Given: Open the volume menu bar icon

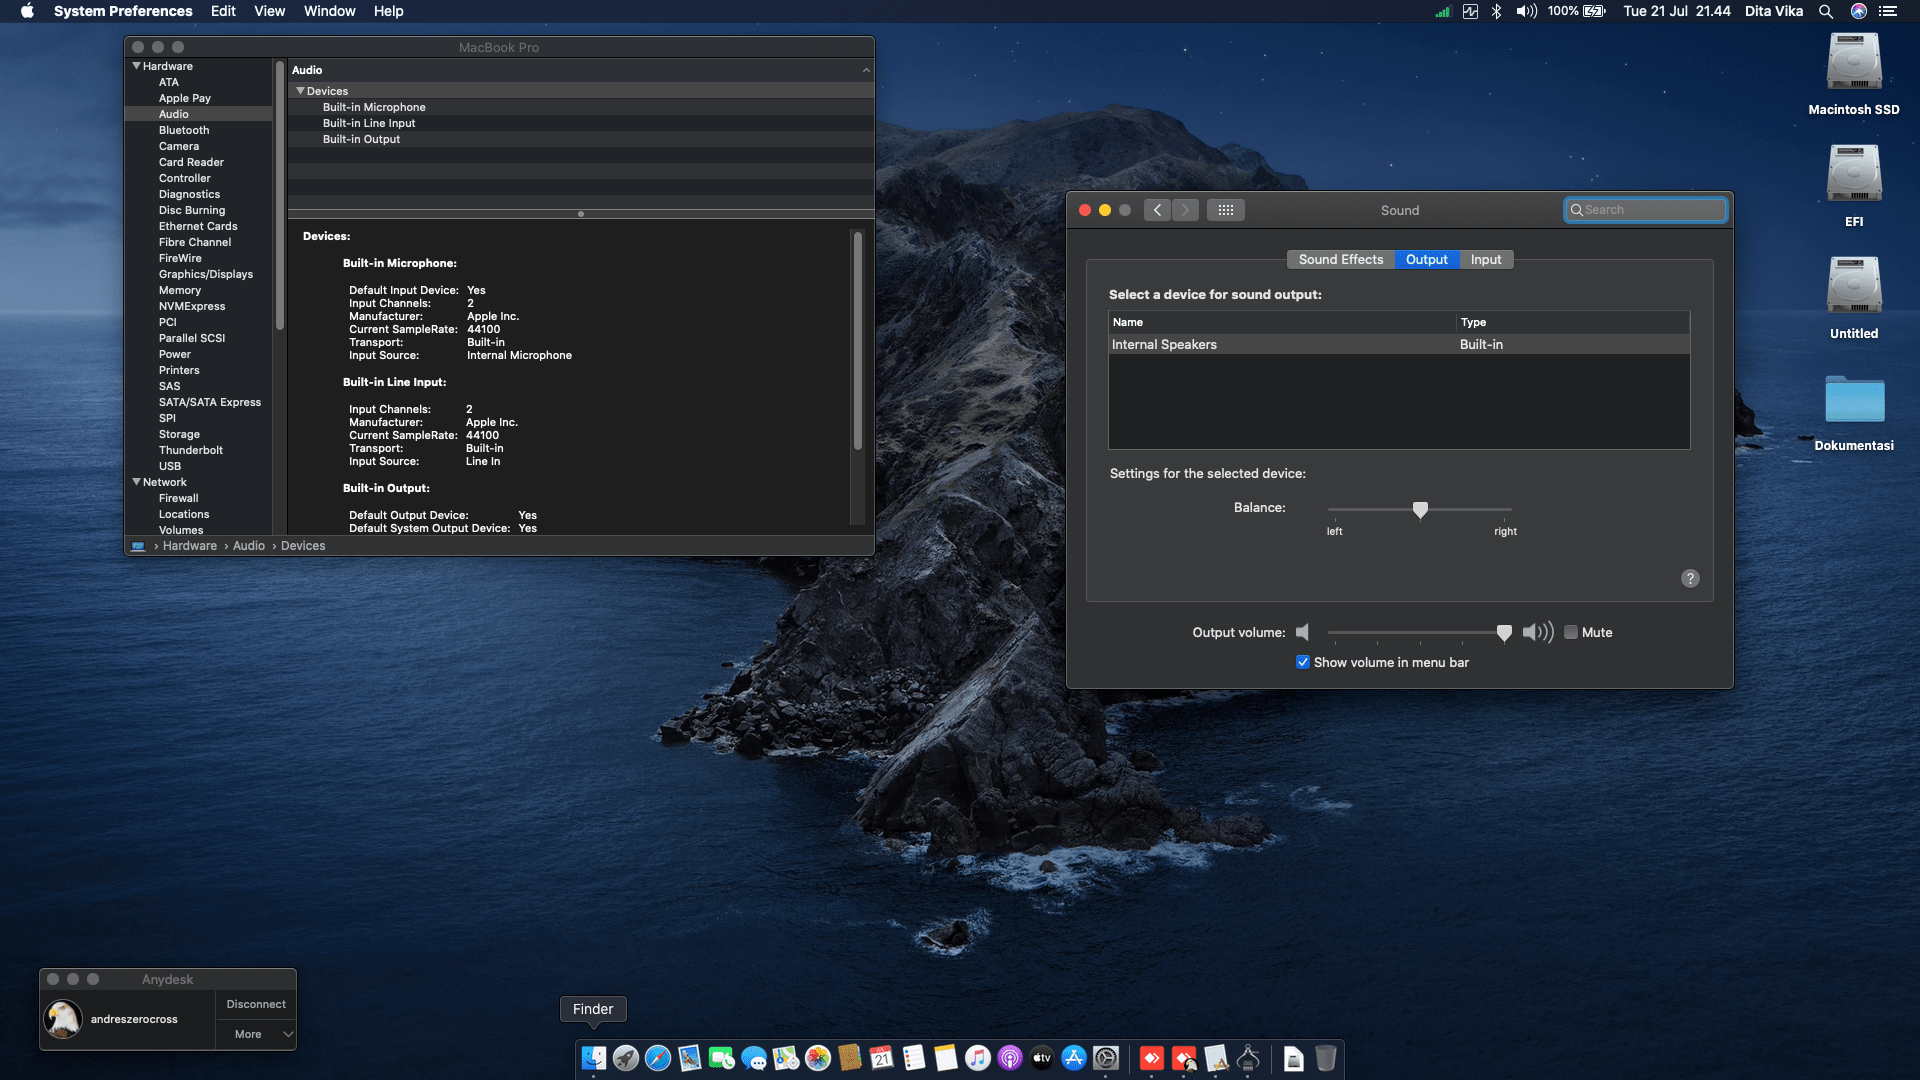Looking at the screenshot, I should (x=1526, y=11).
